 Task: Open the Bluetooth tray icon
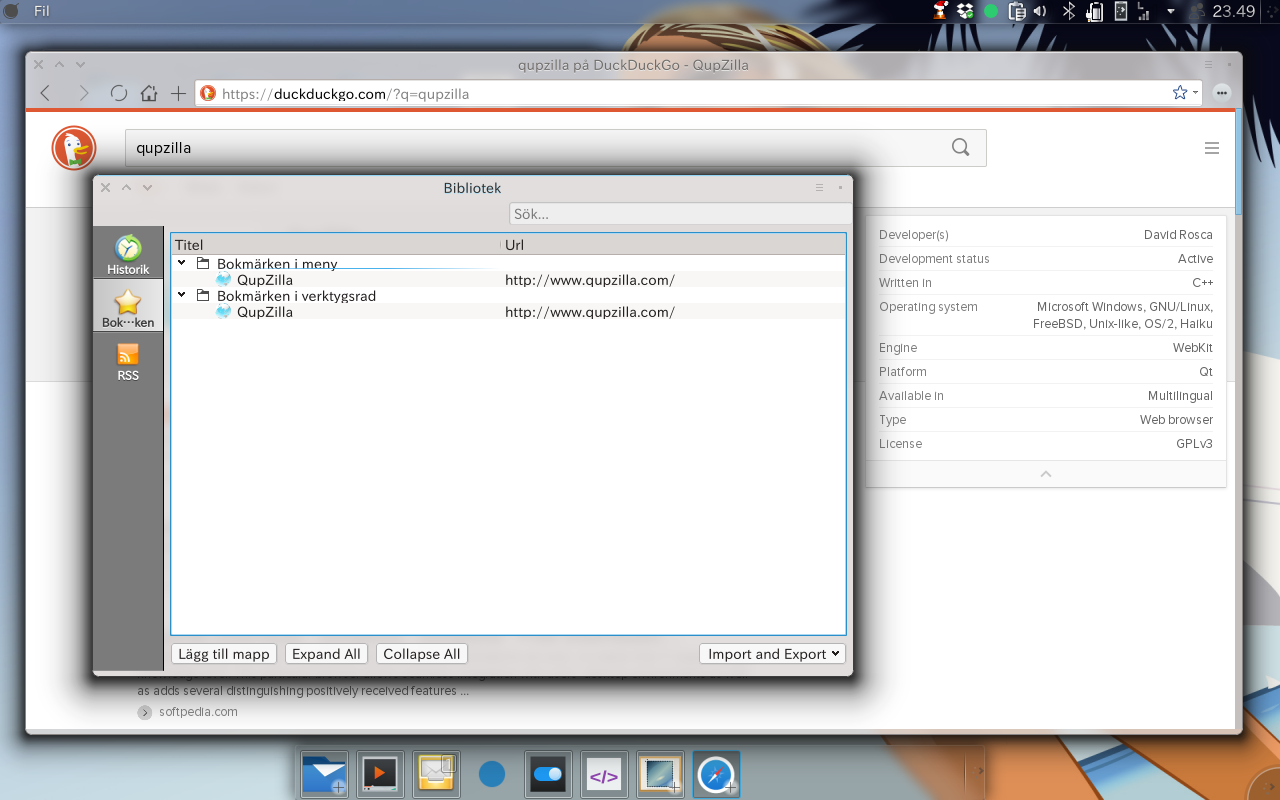[x=1068, y=11]
